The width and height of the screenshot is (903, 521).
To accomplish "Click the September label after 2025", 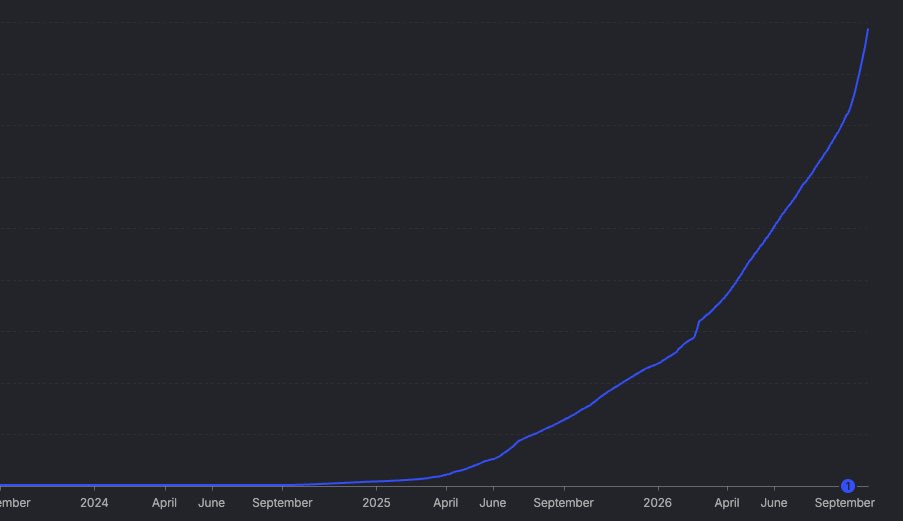I will [x=563, y=503].
